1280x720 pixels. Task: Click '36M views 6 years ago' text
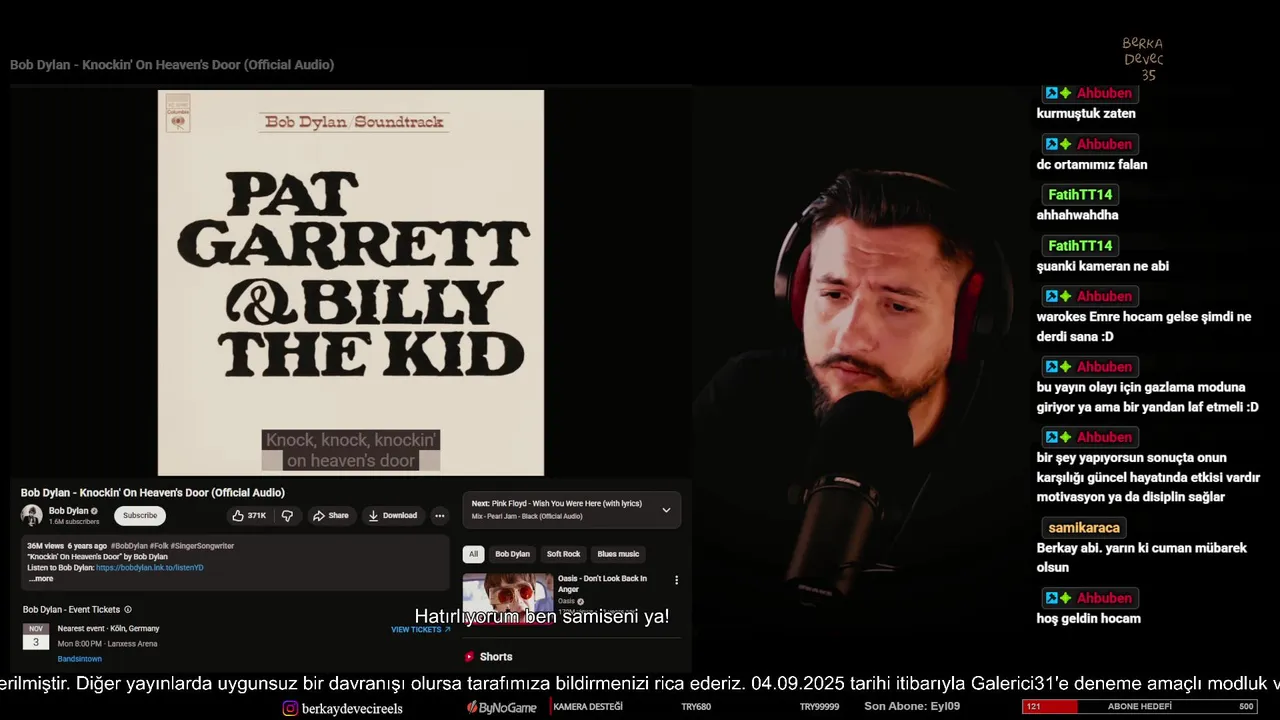coord(67,546)
